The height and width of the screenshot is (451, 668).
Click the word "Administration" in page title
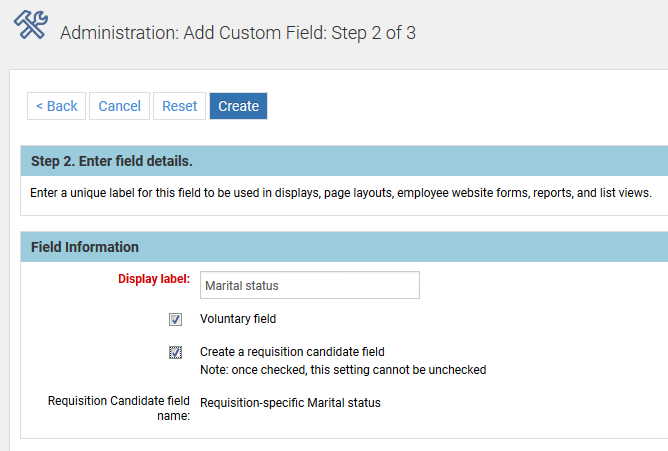[116, 33]
